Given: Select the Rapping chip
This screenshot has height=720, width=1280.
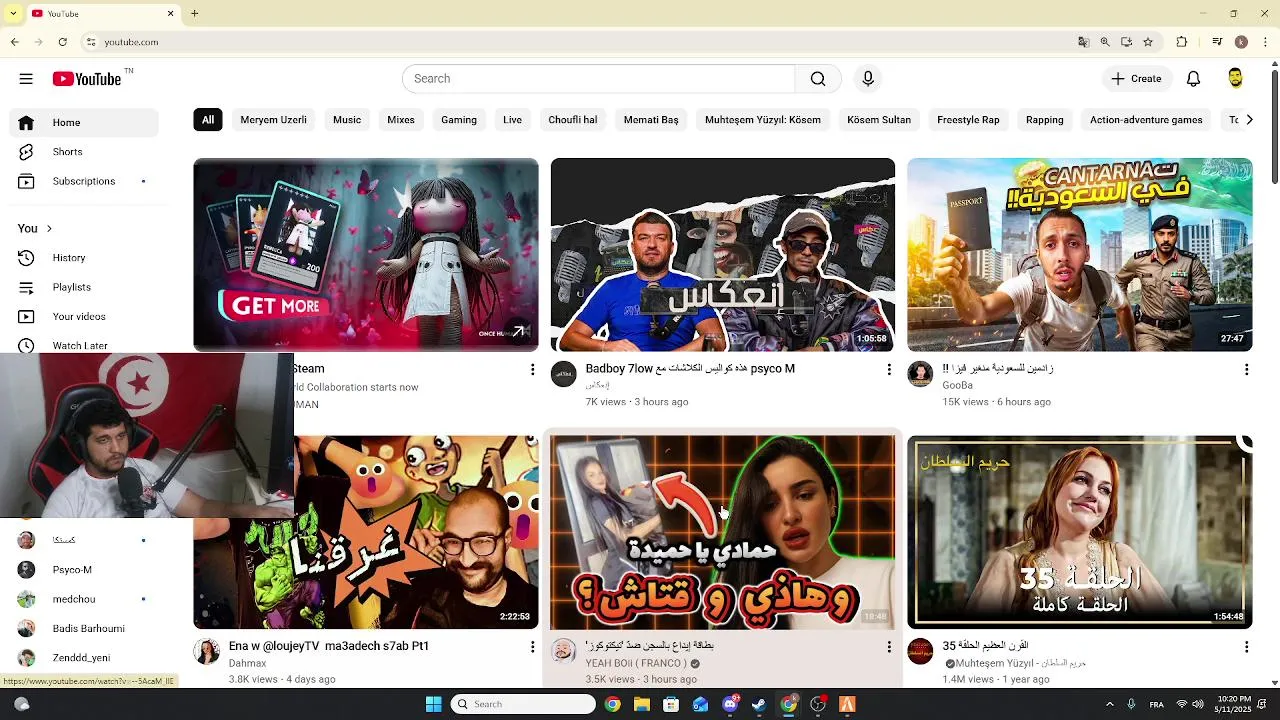Looking at the screenshot, I should [1045, 120].
